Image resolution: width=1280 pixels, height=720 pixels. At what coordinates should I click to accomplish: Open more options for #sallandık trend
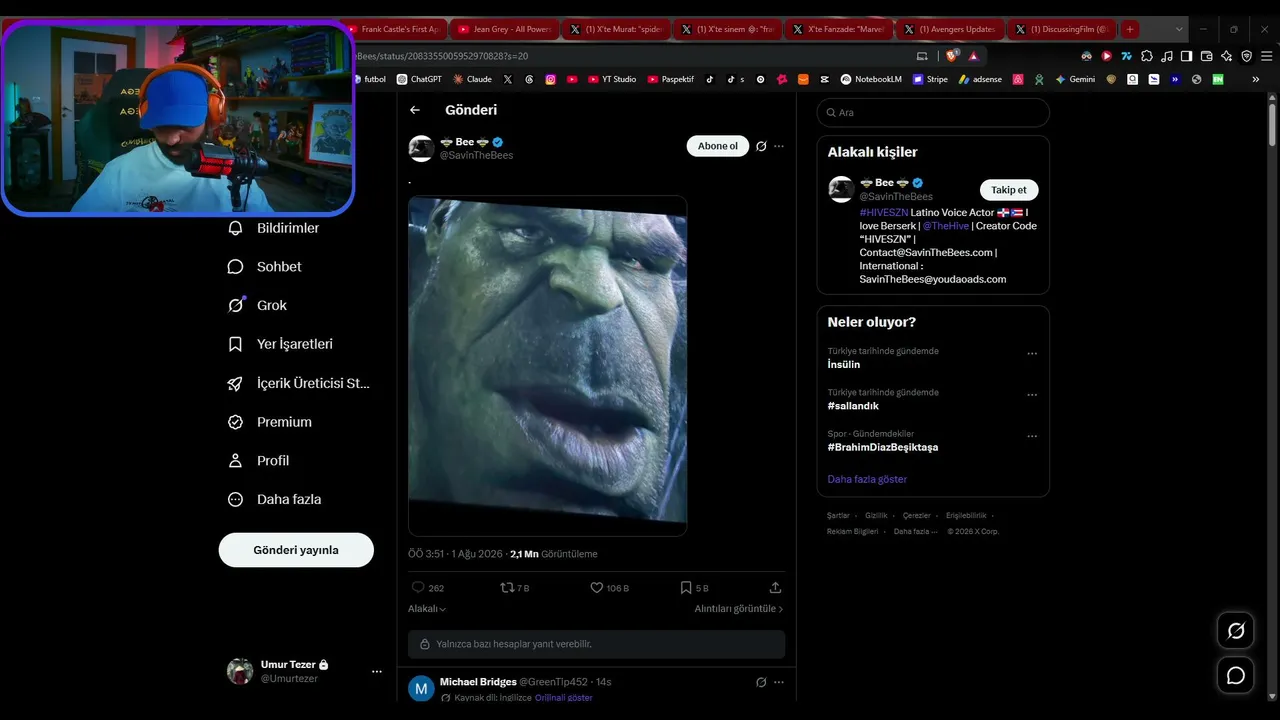tap(1032, 395)
